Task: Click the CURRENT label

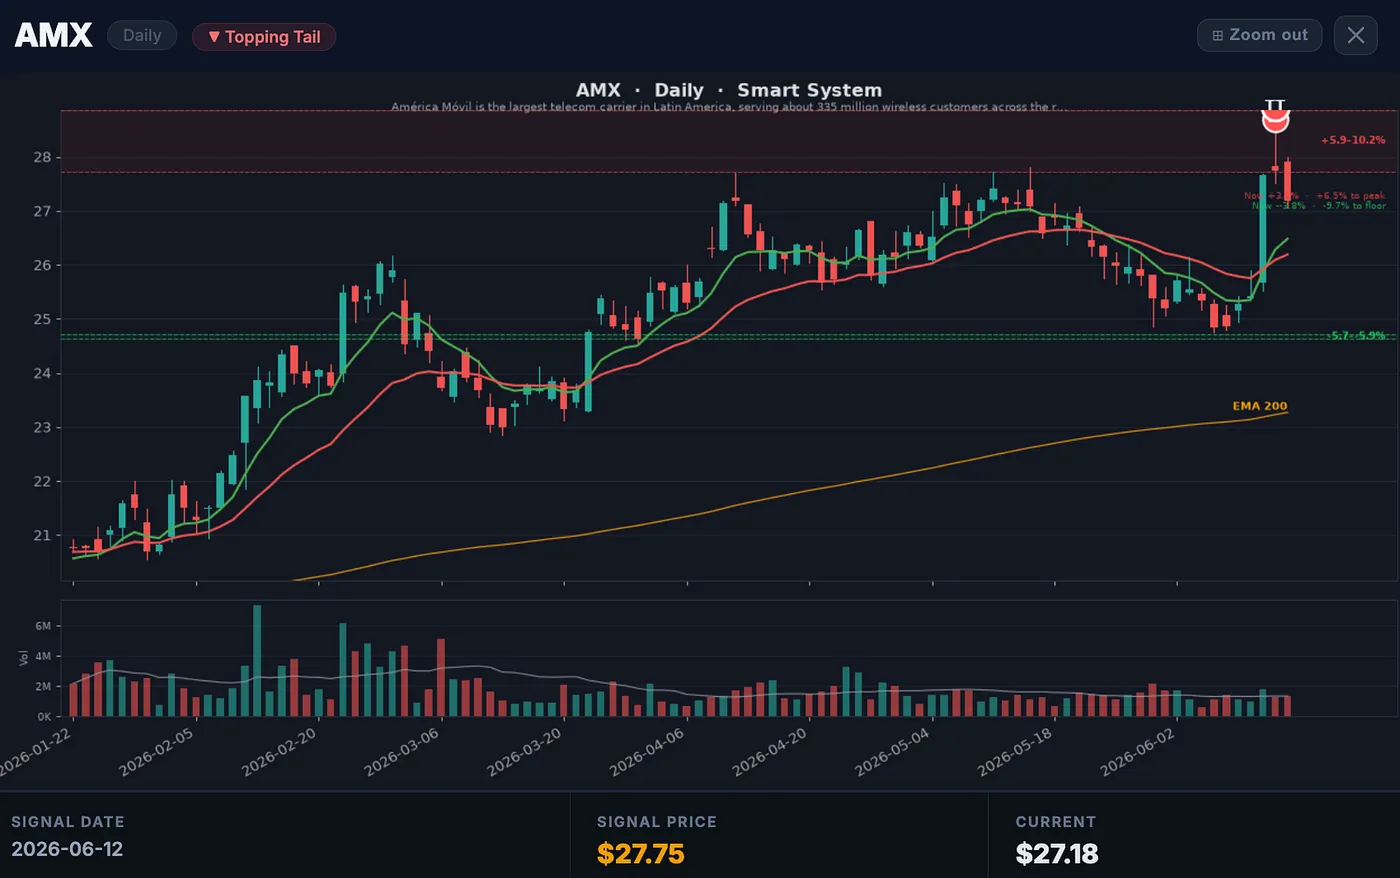Action: point(1056,822)
